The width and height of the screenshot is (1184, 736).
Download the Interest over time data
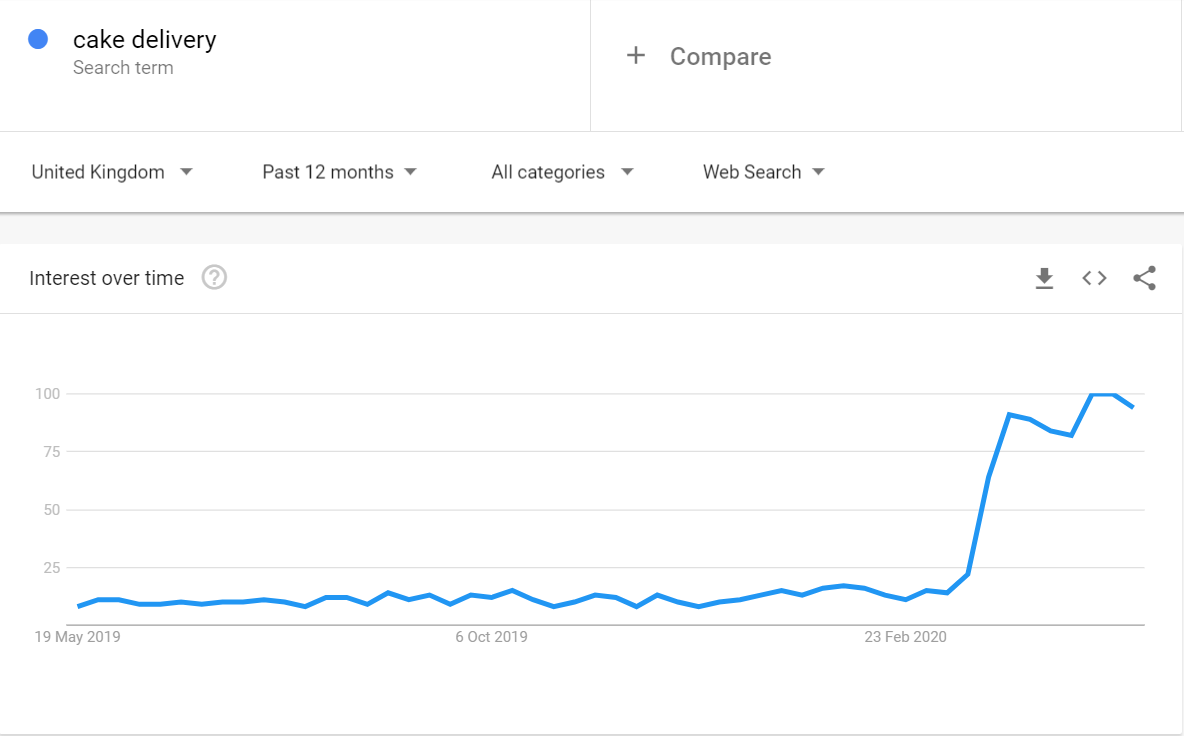pyautogui.click(x=1044, y=278)
